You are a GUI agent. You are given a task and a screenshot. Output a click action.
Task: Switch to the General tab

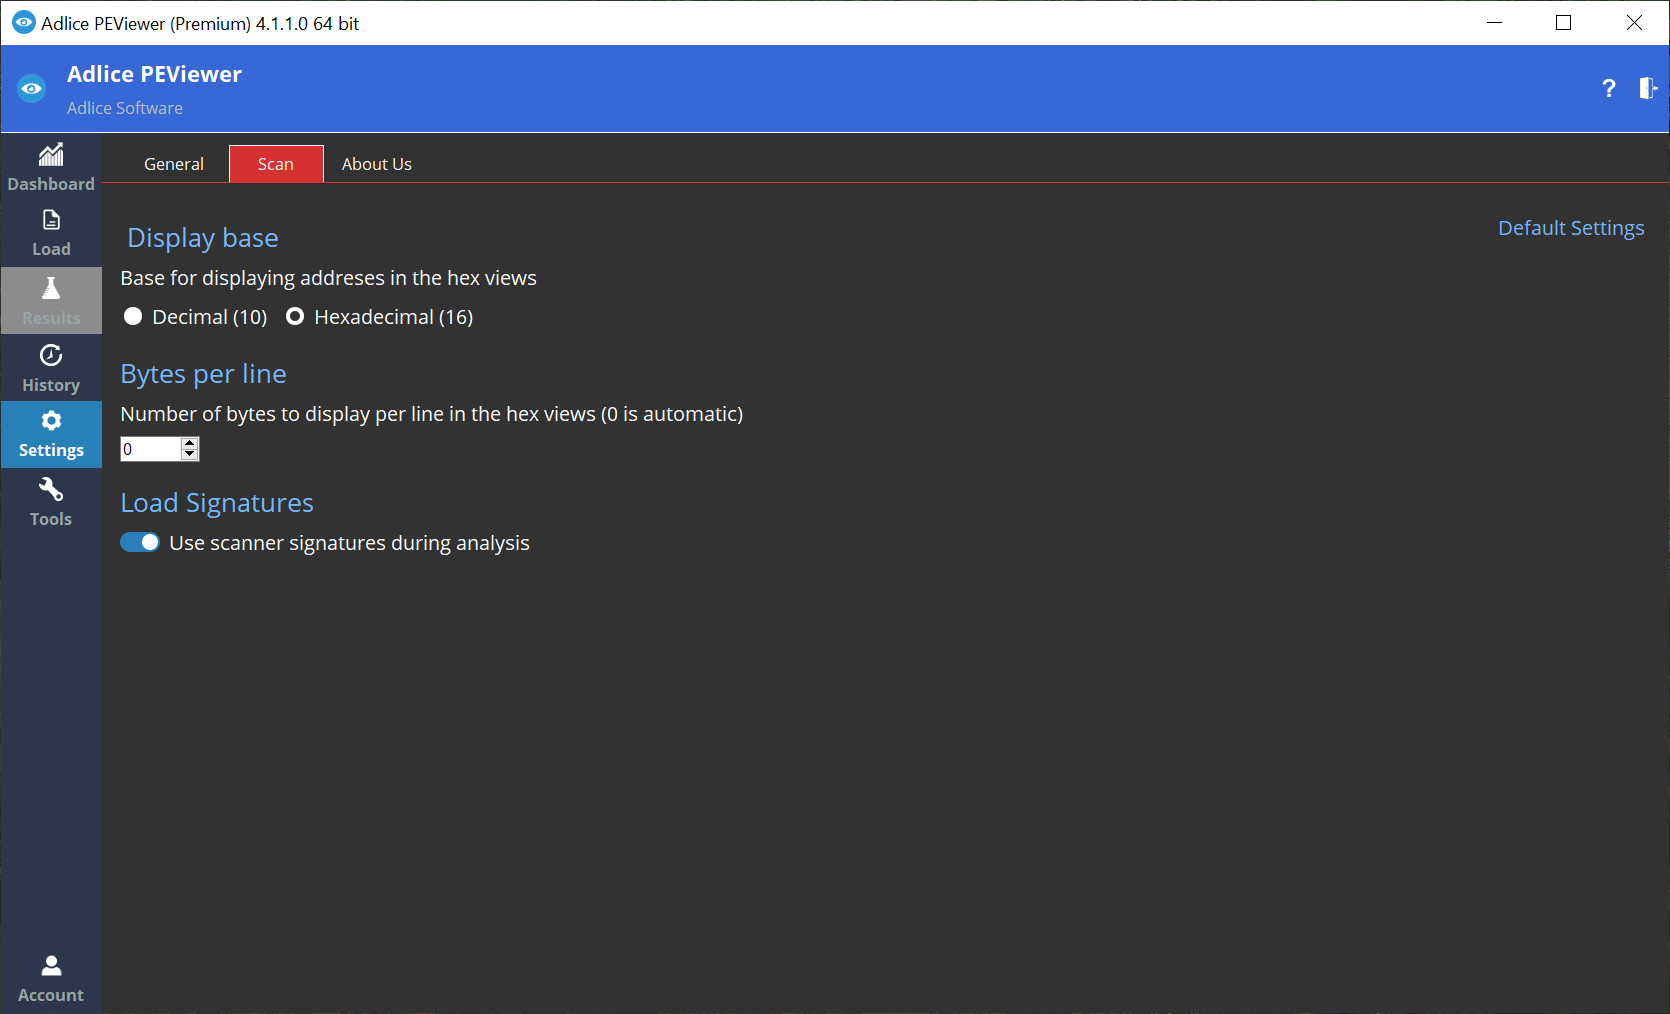pyautogui.click(x=174, y=164)
